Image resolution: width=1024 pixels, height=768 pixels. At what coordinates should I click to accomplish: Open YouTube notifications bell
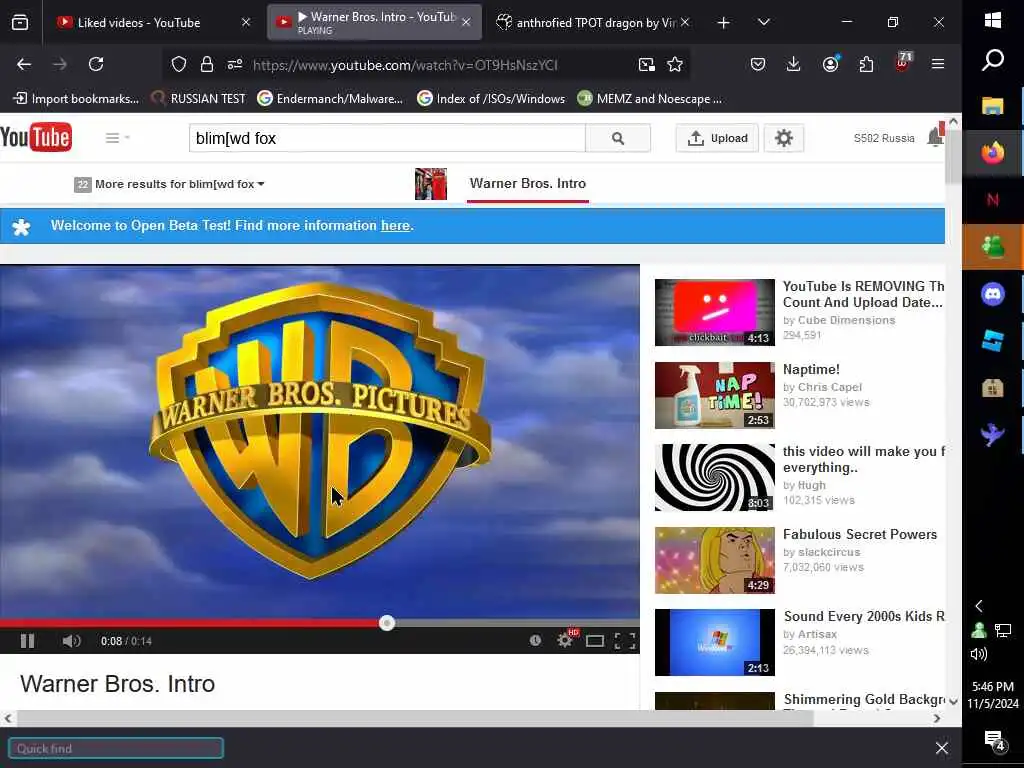coord(936,136)
